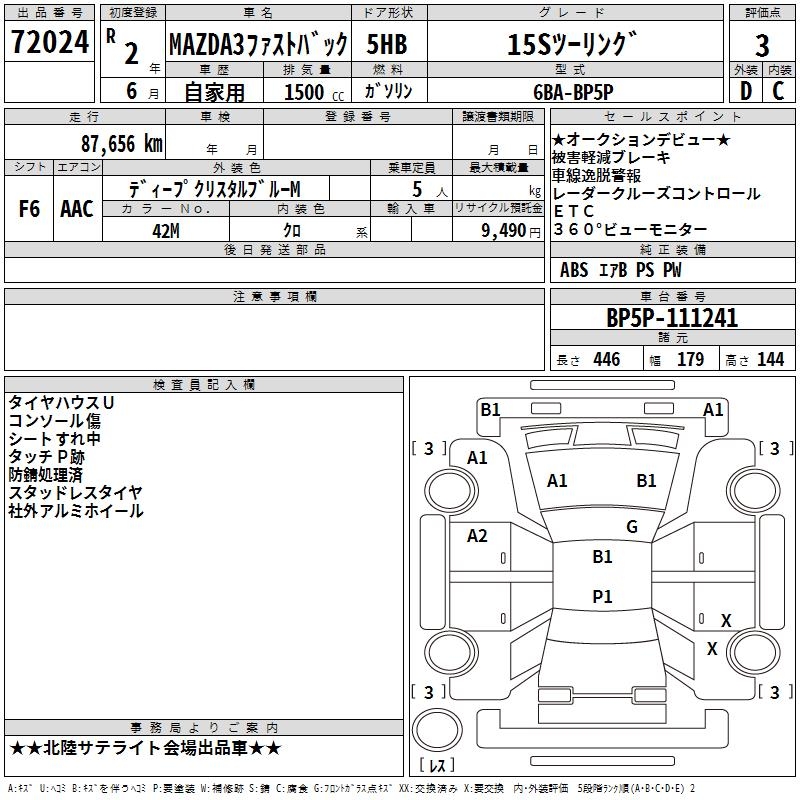The image size is (800, 800).
Task: Click inspector note スタッドレスタイヤ
Action: [x=75, y=493]
